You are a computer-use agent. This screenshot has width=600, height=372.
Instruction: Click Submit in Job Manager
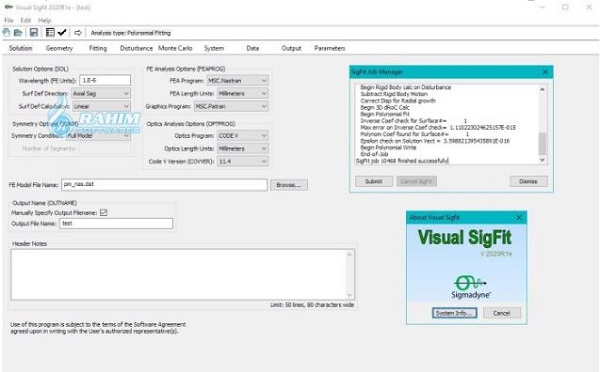(x=374, y=181)
